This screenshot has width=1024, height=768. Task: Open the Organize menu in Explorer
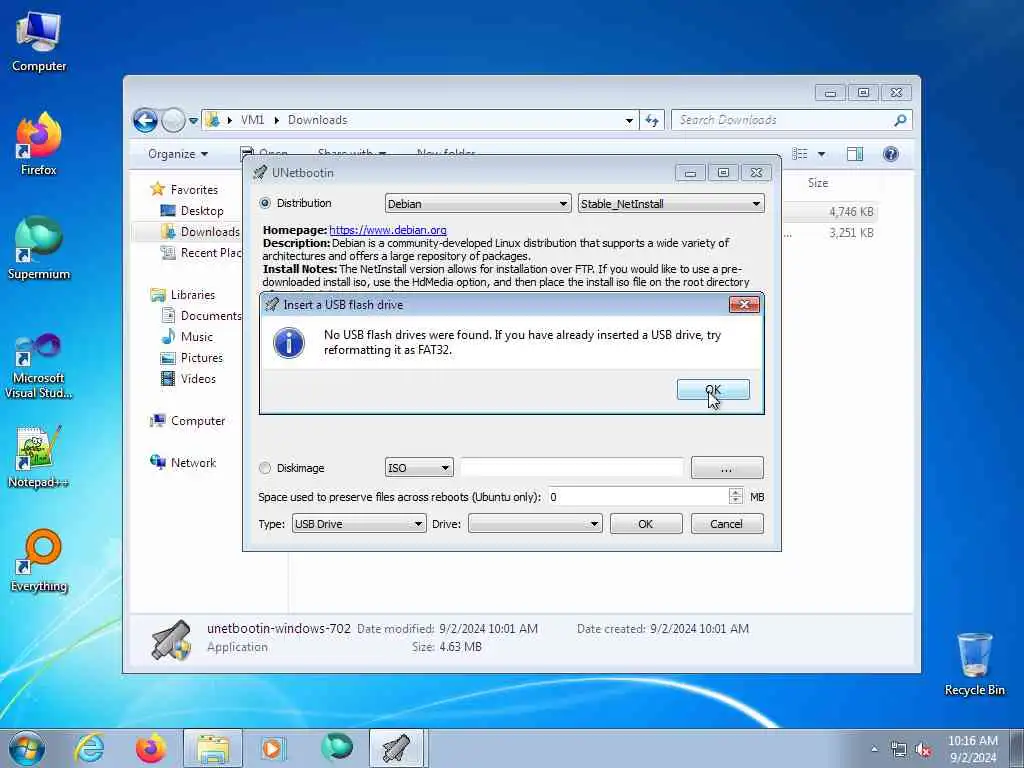click(178, 154)
